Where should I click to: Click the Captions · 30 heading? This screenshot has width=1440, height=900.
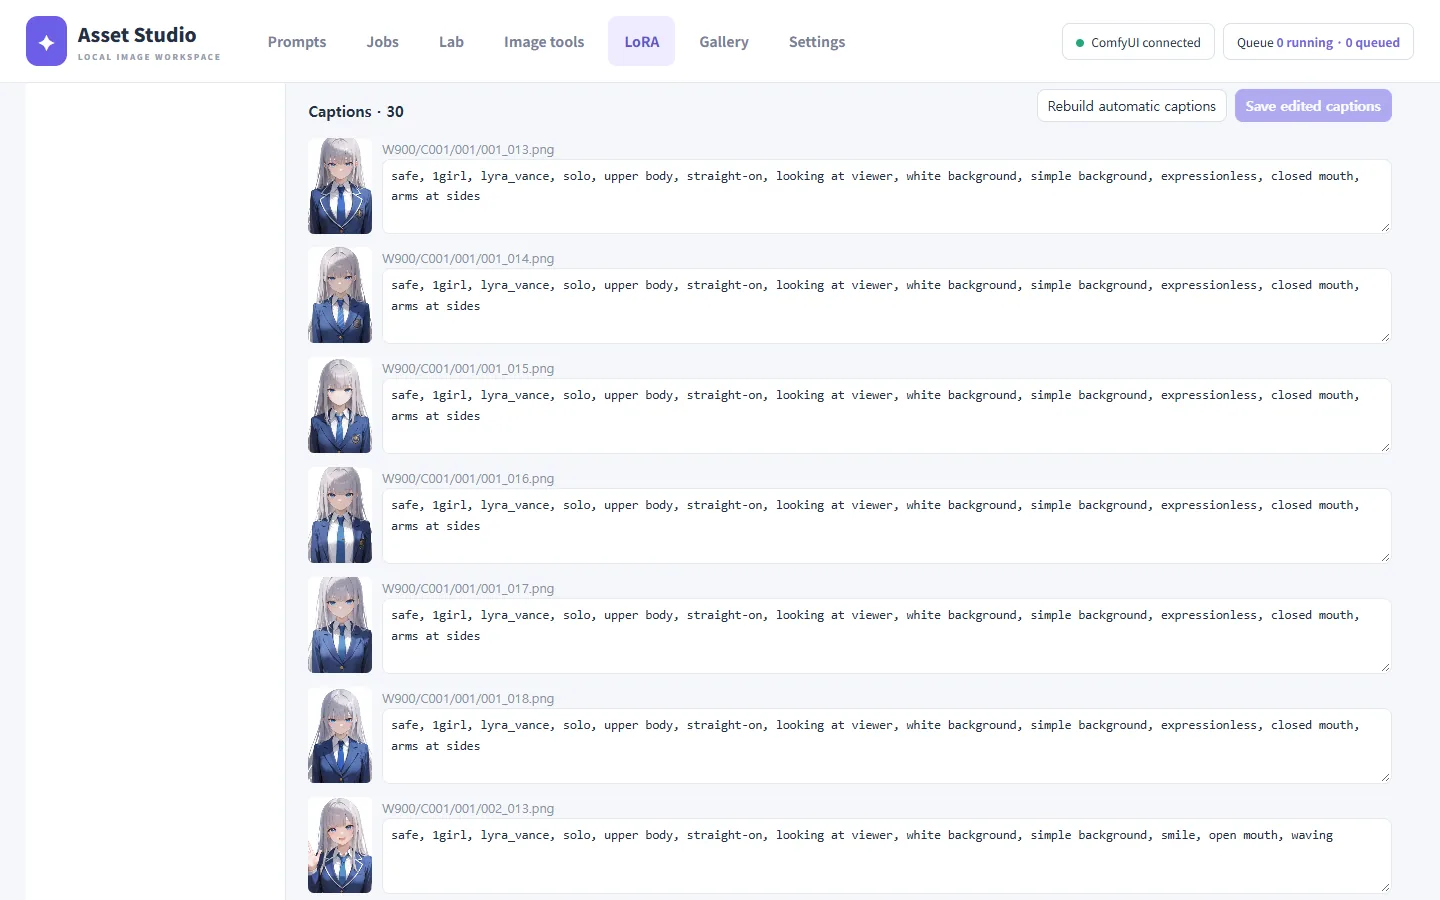356,112
